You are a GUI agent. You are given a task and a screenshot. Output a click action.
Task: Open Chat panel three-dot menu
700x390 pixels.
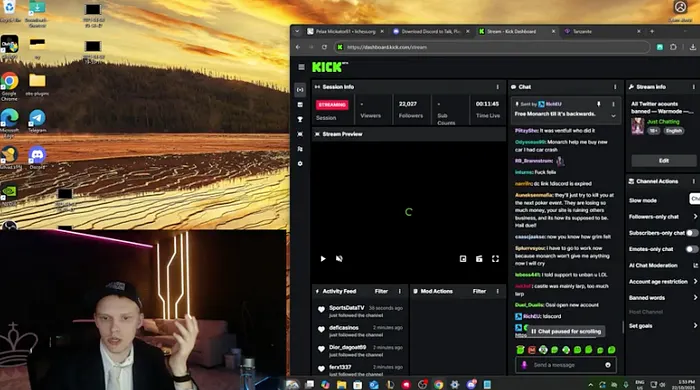[615, 87]
